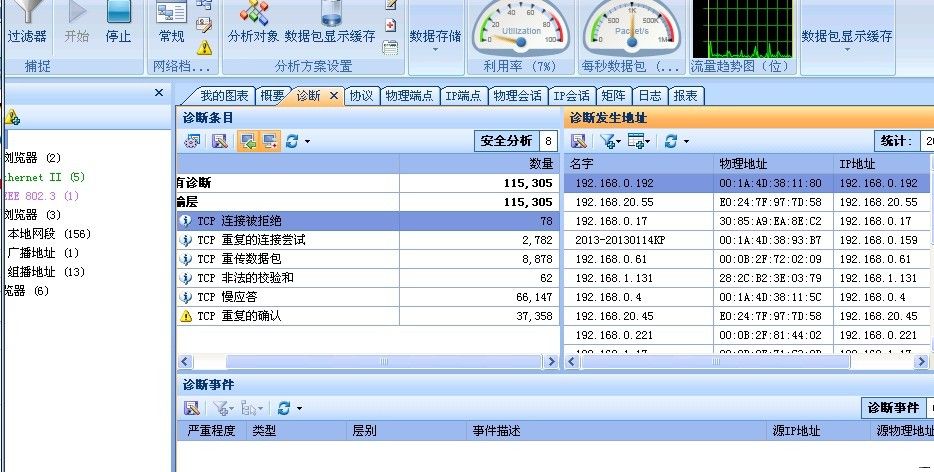Open the add-column dropdown in 诊断发生地址
The width and height of the screenshot is (934, 472).
(x=639, y=141)
